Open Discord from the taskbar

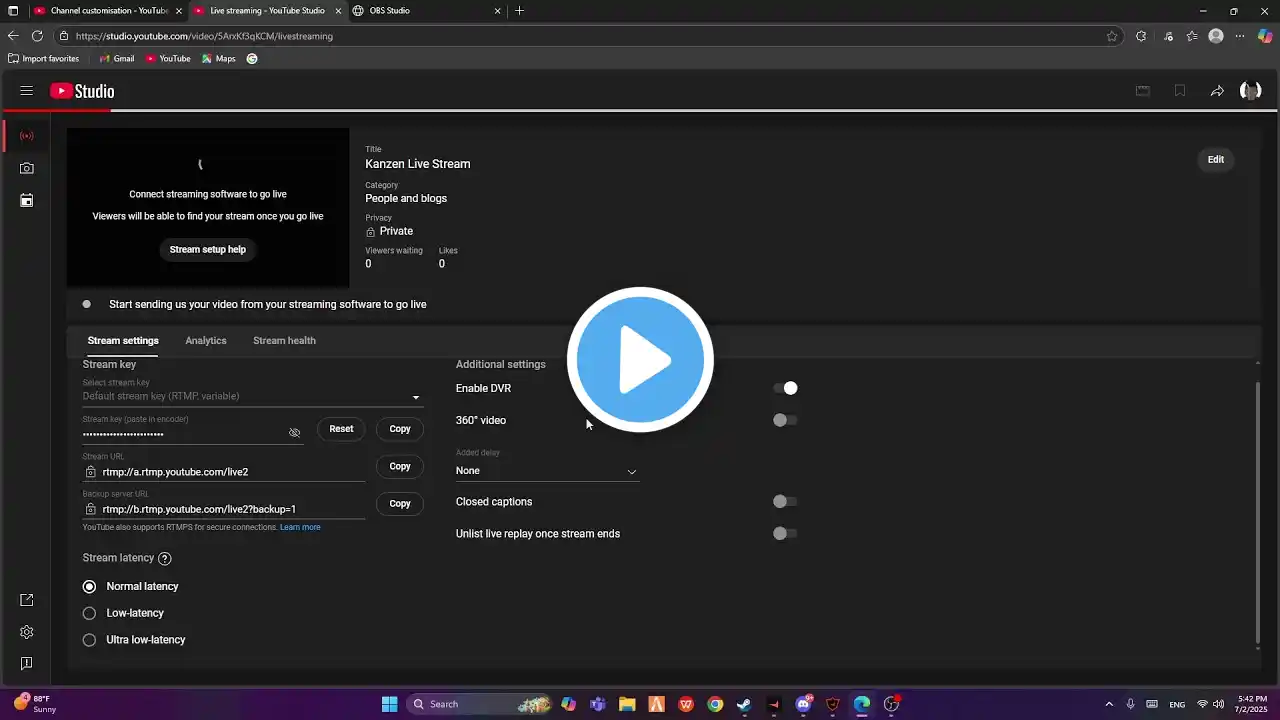point(803,704)
